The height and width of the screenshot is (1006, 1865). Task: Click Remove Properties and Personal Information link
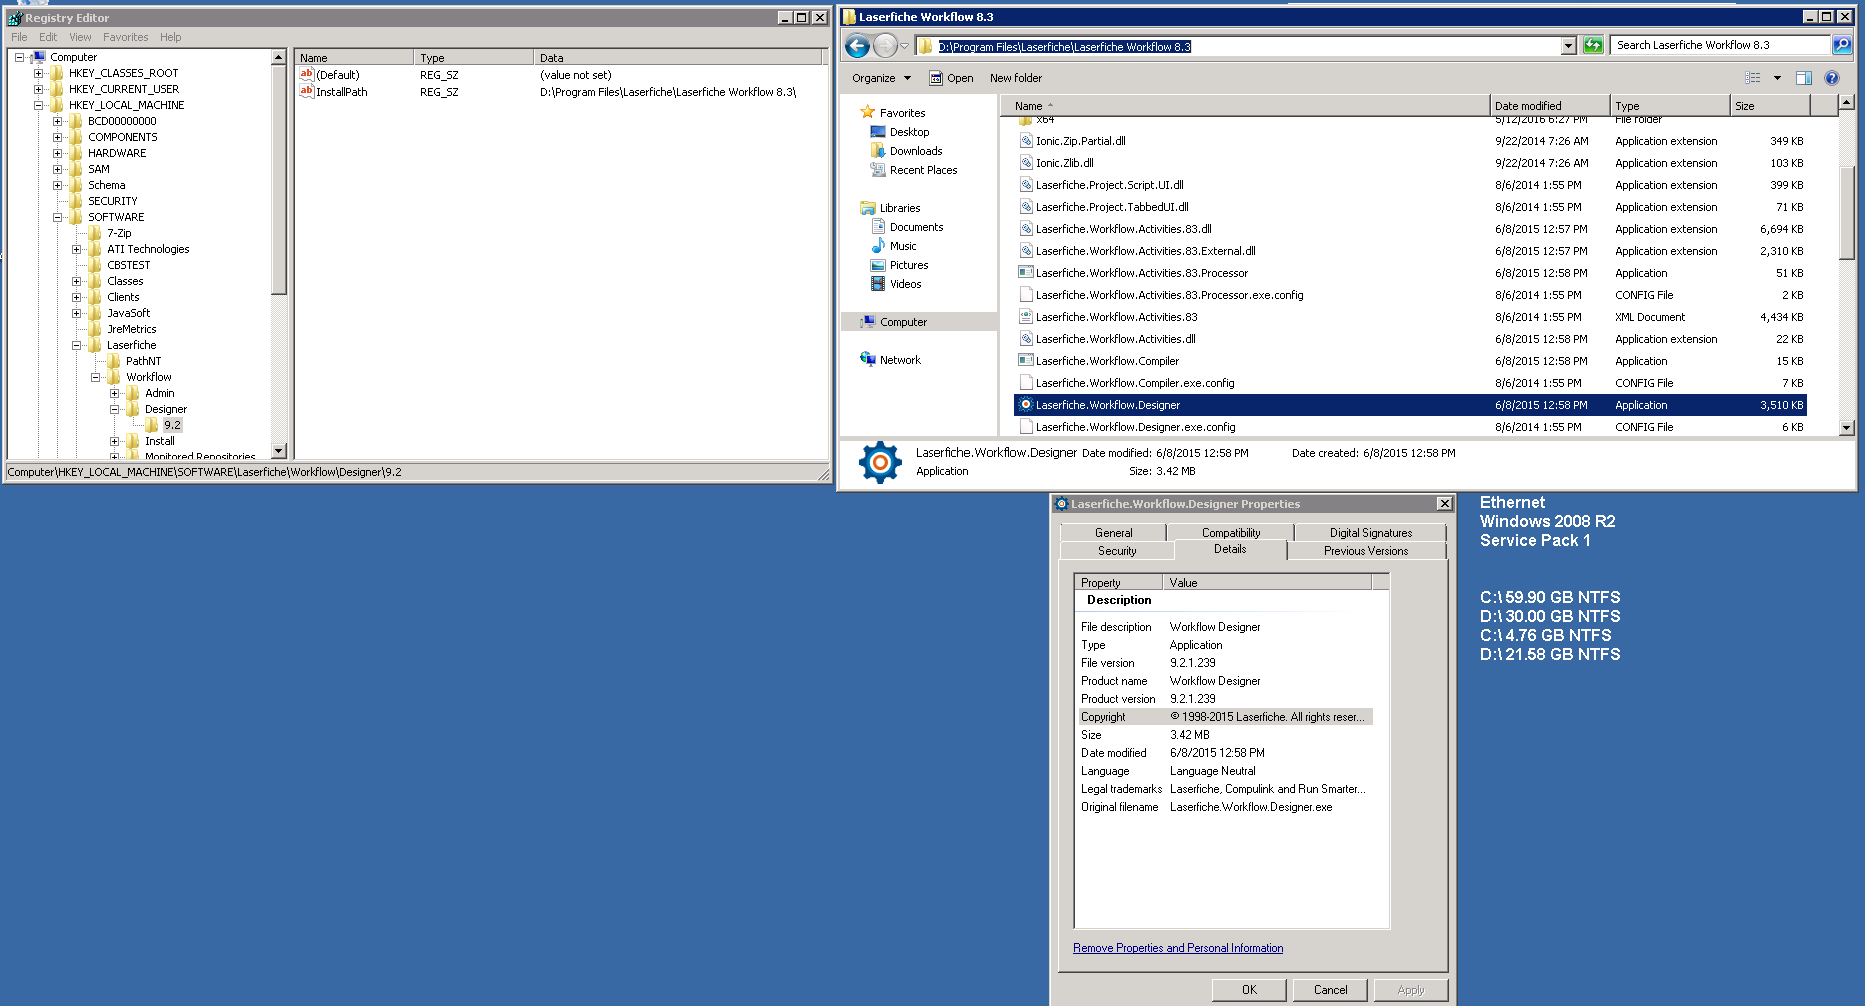click(x=1178, y=948)
